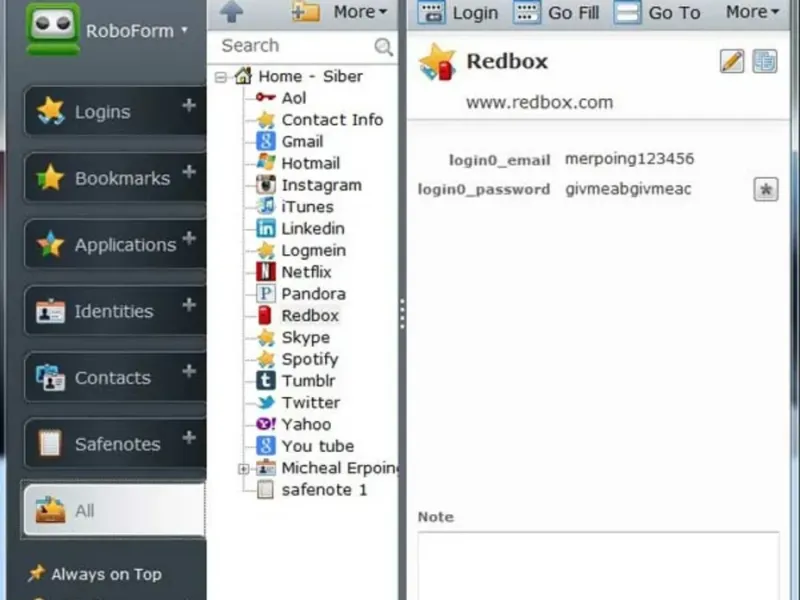Screen dimensions: 800x600
Task: Select the safenote 1 entry
Action: click(x=312, y=490)
